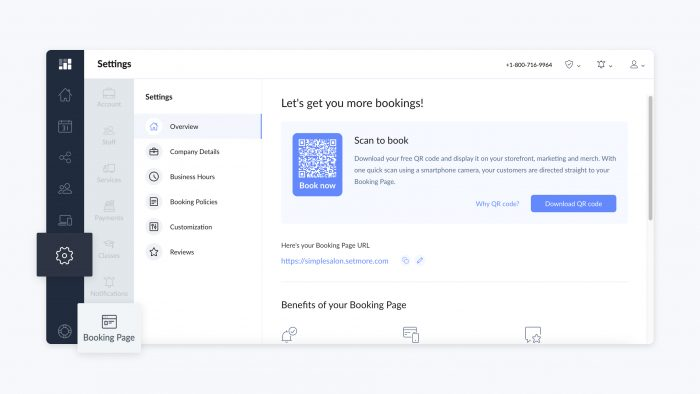Screen dimensions: 700x394
Task: Open the Customers people icon in sidebar
Action: (65, 189)
